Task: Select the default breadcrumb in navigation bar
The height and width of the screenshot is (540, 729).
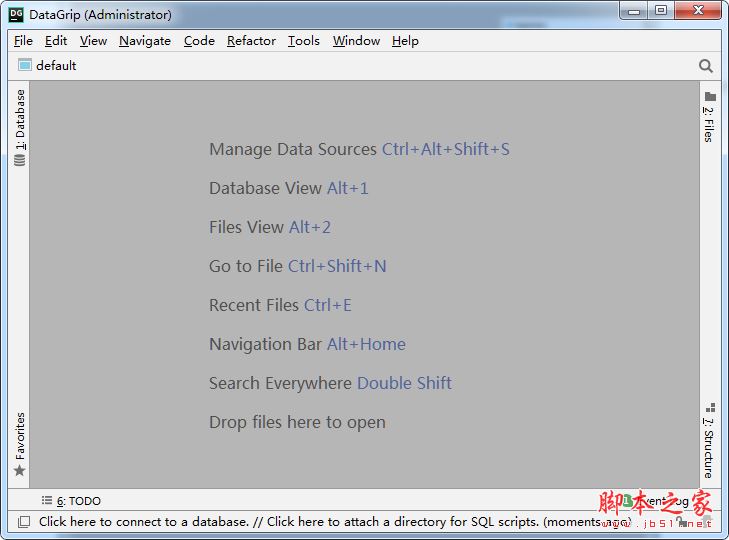Action: click(x=56, y=66)
